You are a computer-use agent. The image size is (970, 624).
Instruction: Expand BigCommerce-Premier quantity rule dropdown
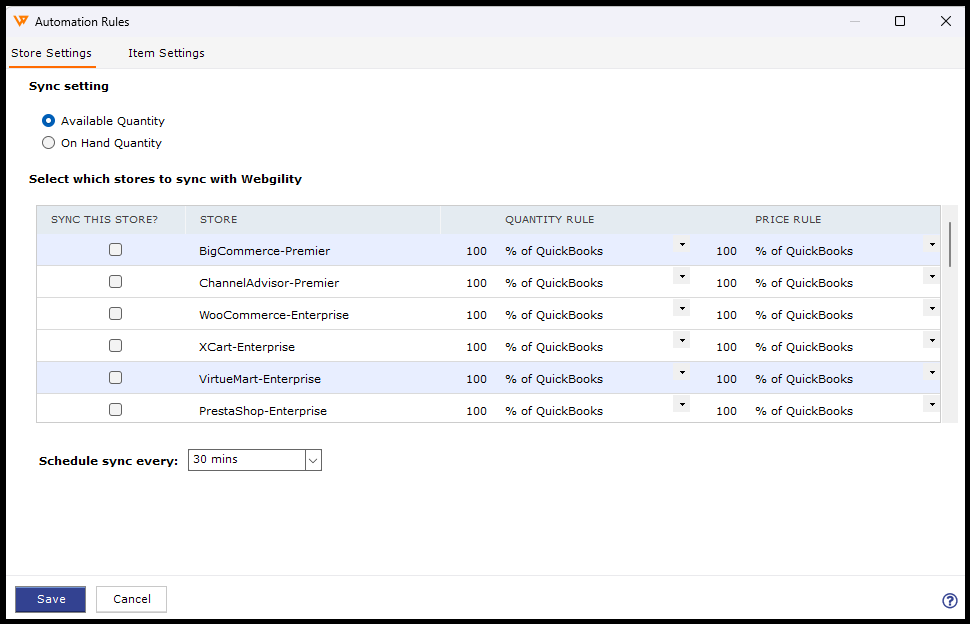tap(682, 245)
